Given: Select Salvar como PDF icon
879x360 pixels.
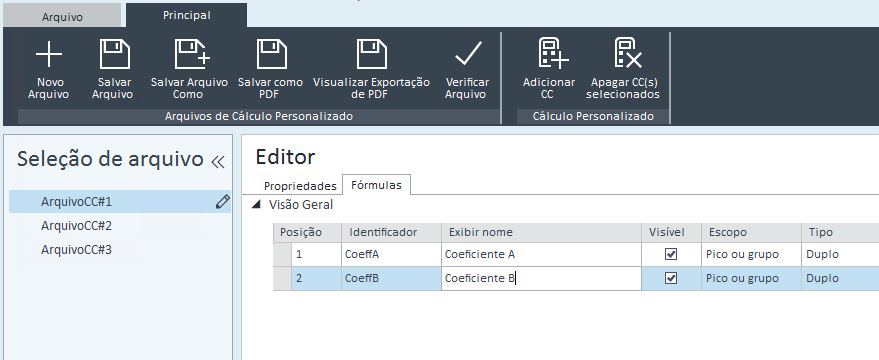Looking at the screenshot, I should coord(271,54).
